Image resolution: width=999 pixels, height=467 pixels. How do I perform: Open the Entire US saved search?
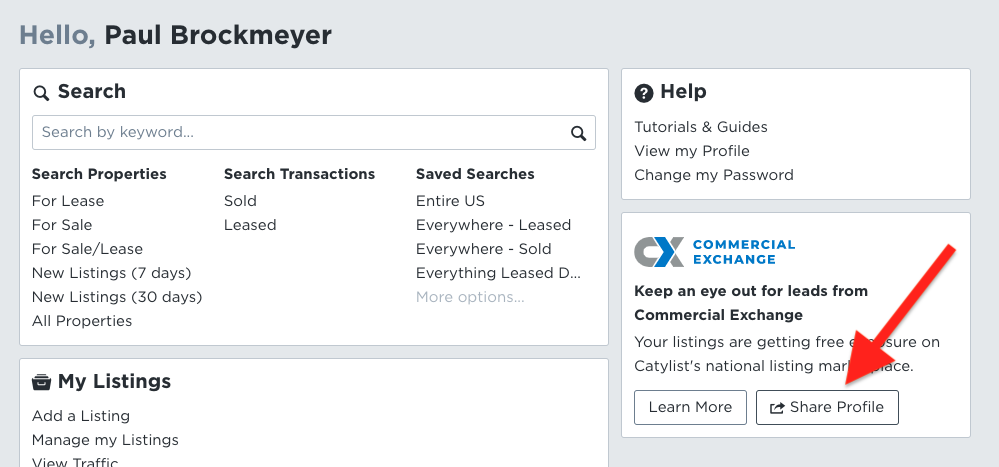tap(450, 201)
